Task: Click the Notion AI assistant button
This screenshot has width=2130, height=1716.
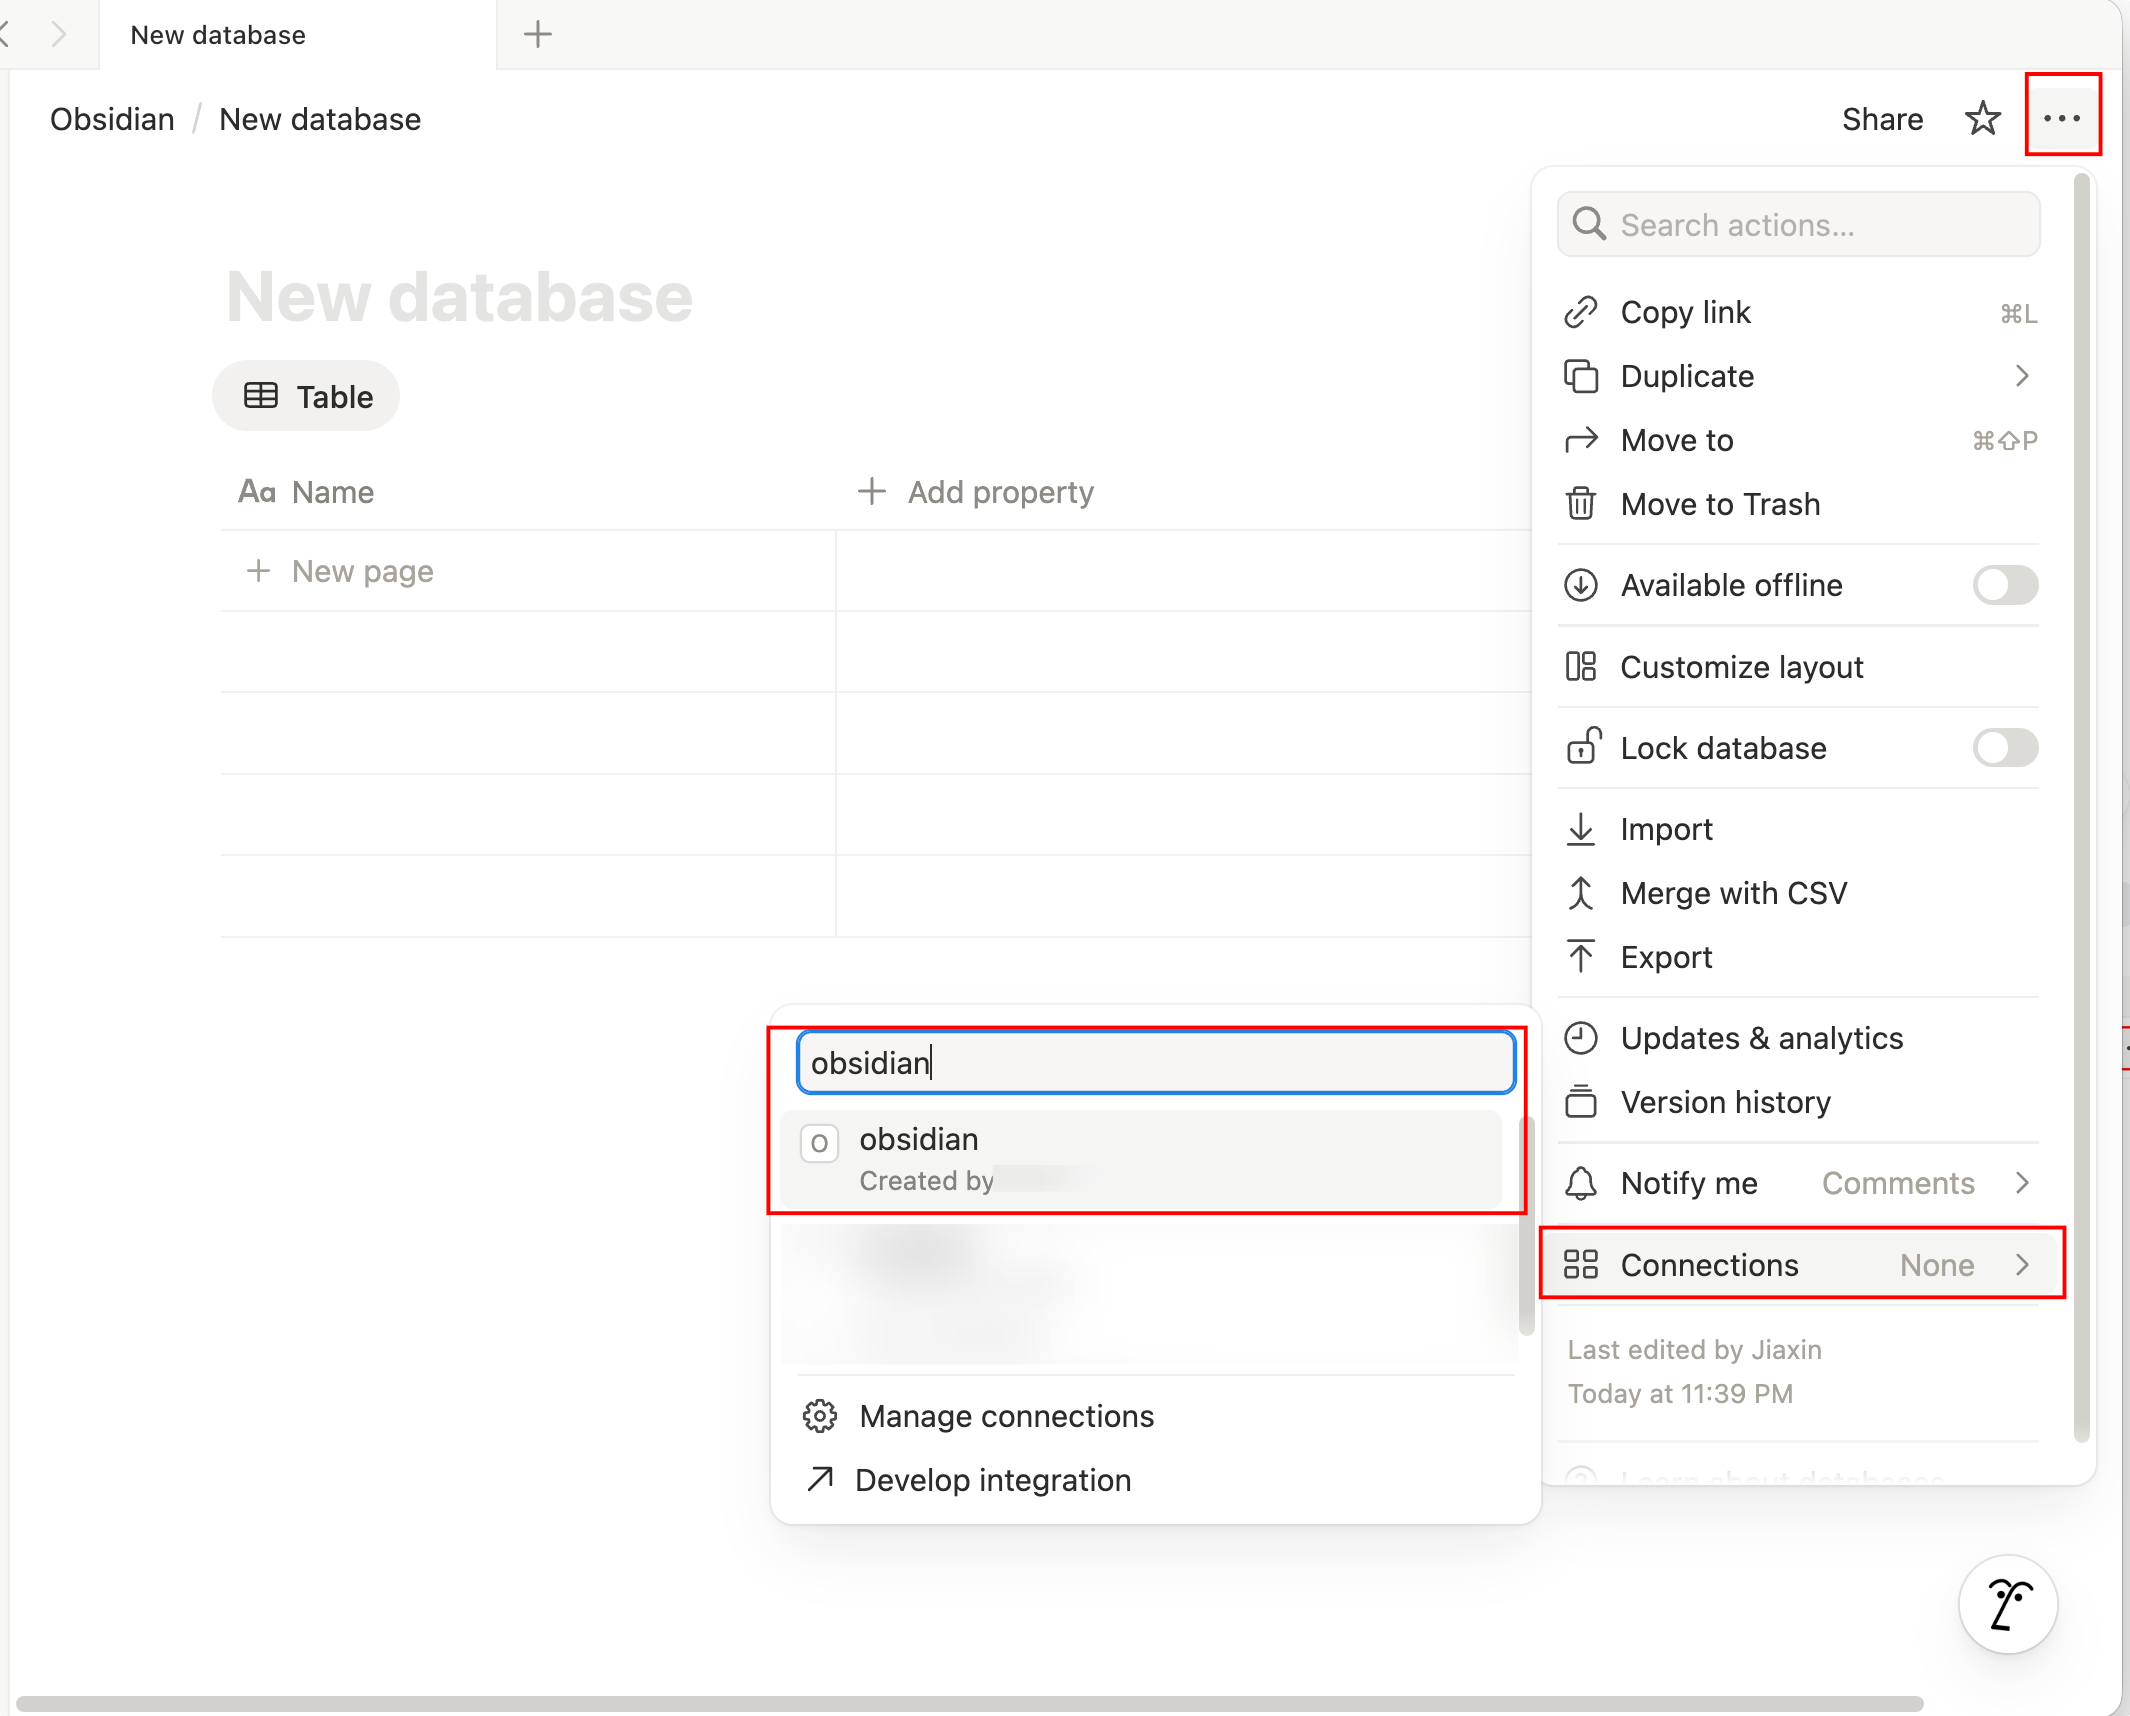Action: [x=2008, y=1604]
